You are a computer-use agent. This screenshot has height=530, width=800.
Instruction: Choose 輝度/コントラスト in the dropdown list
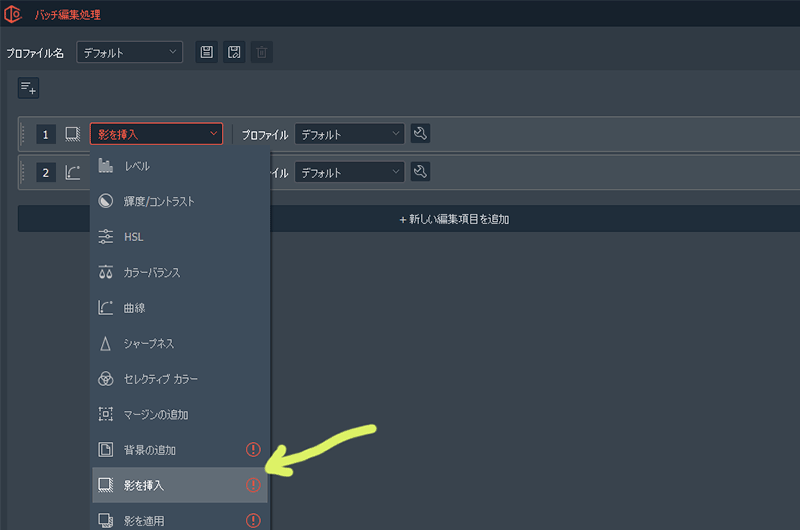(159, 201)
